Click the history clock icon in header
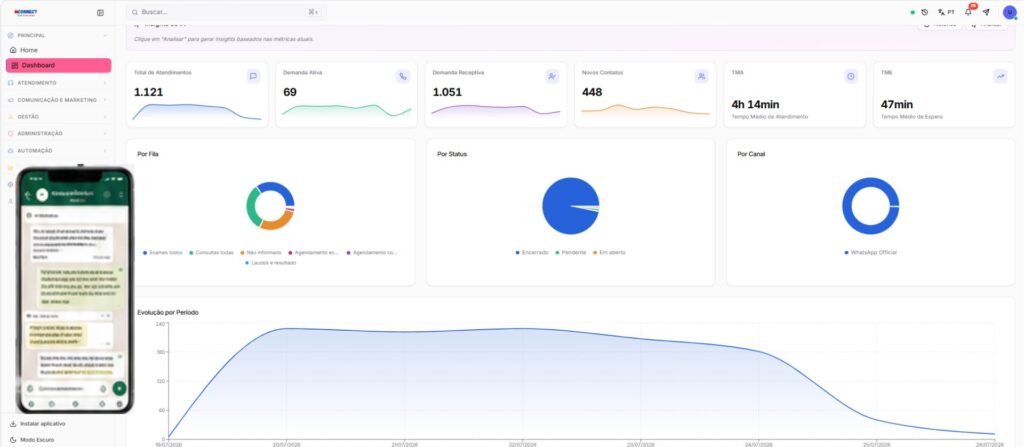This screenshot has height=447, width=1024. tap(925, 12)
